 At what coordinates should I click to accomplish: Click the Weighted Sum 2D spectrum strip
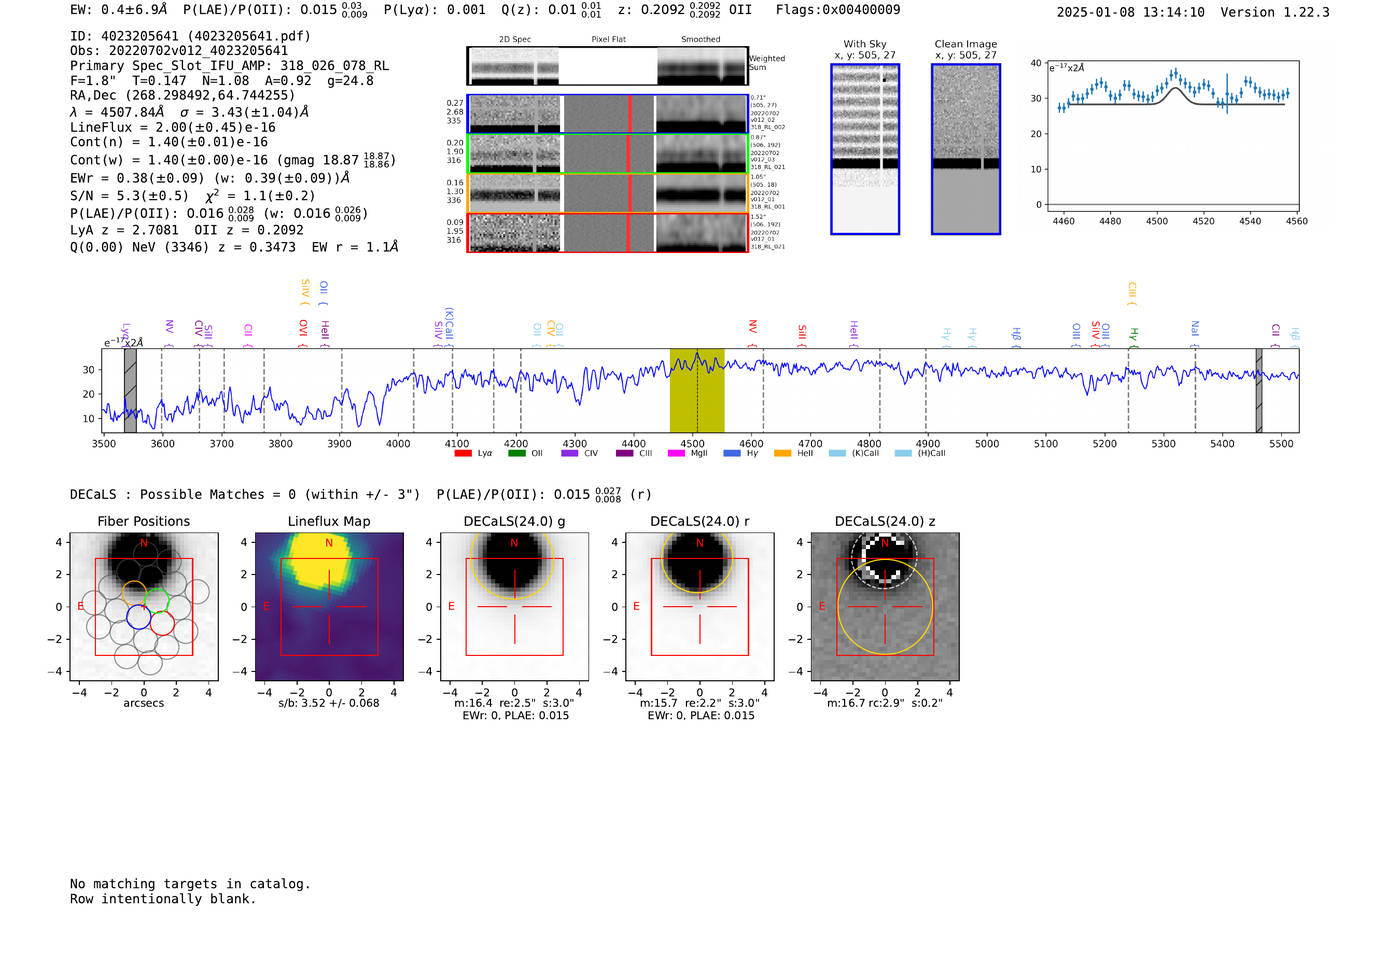point(607,66)
